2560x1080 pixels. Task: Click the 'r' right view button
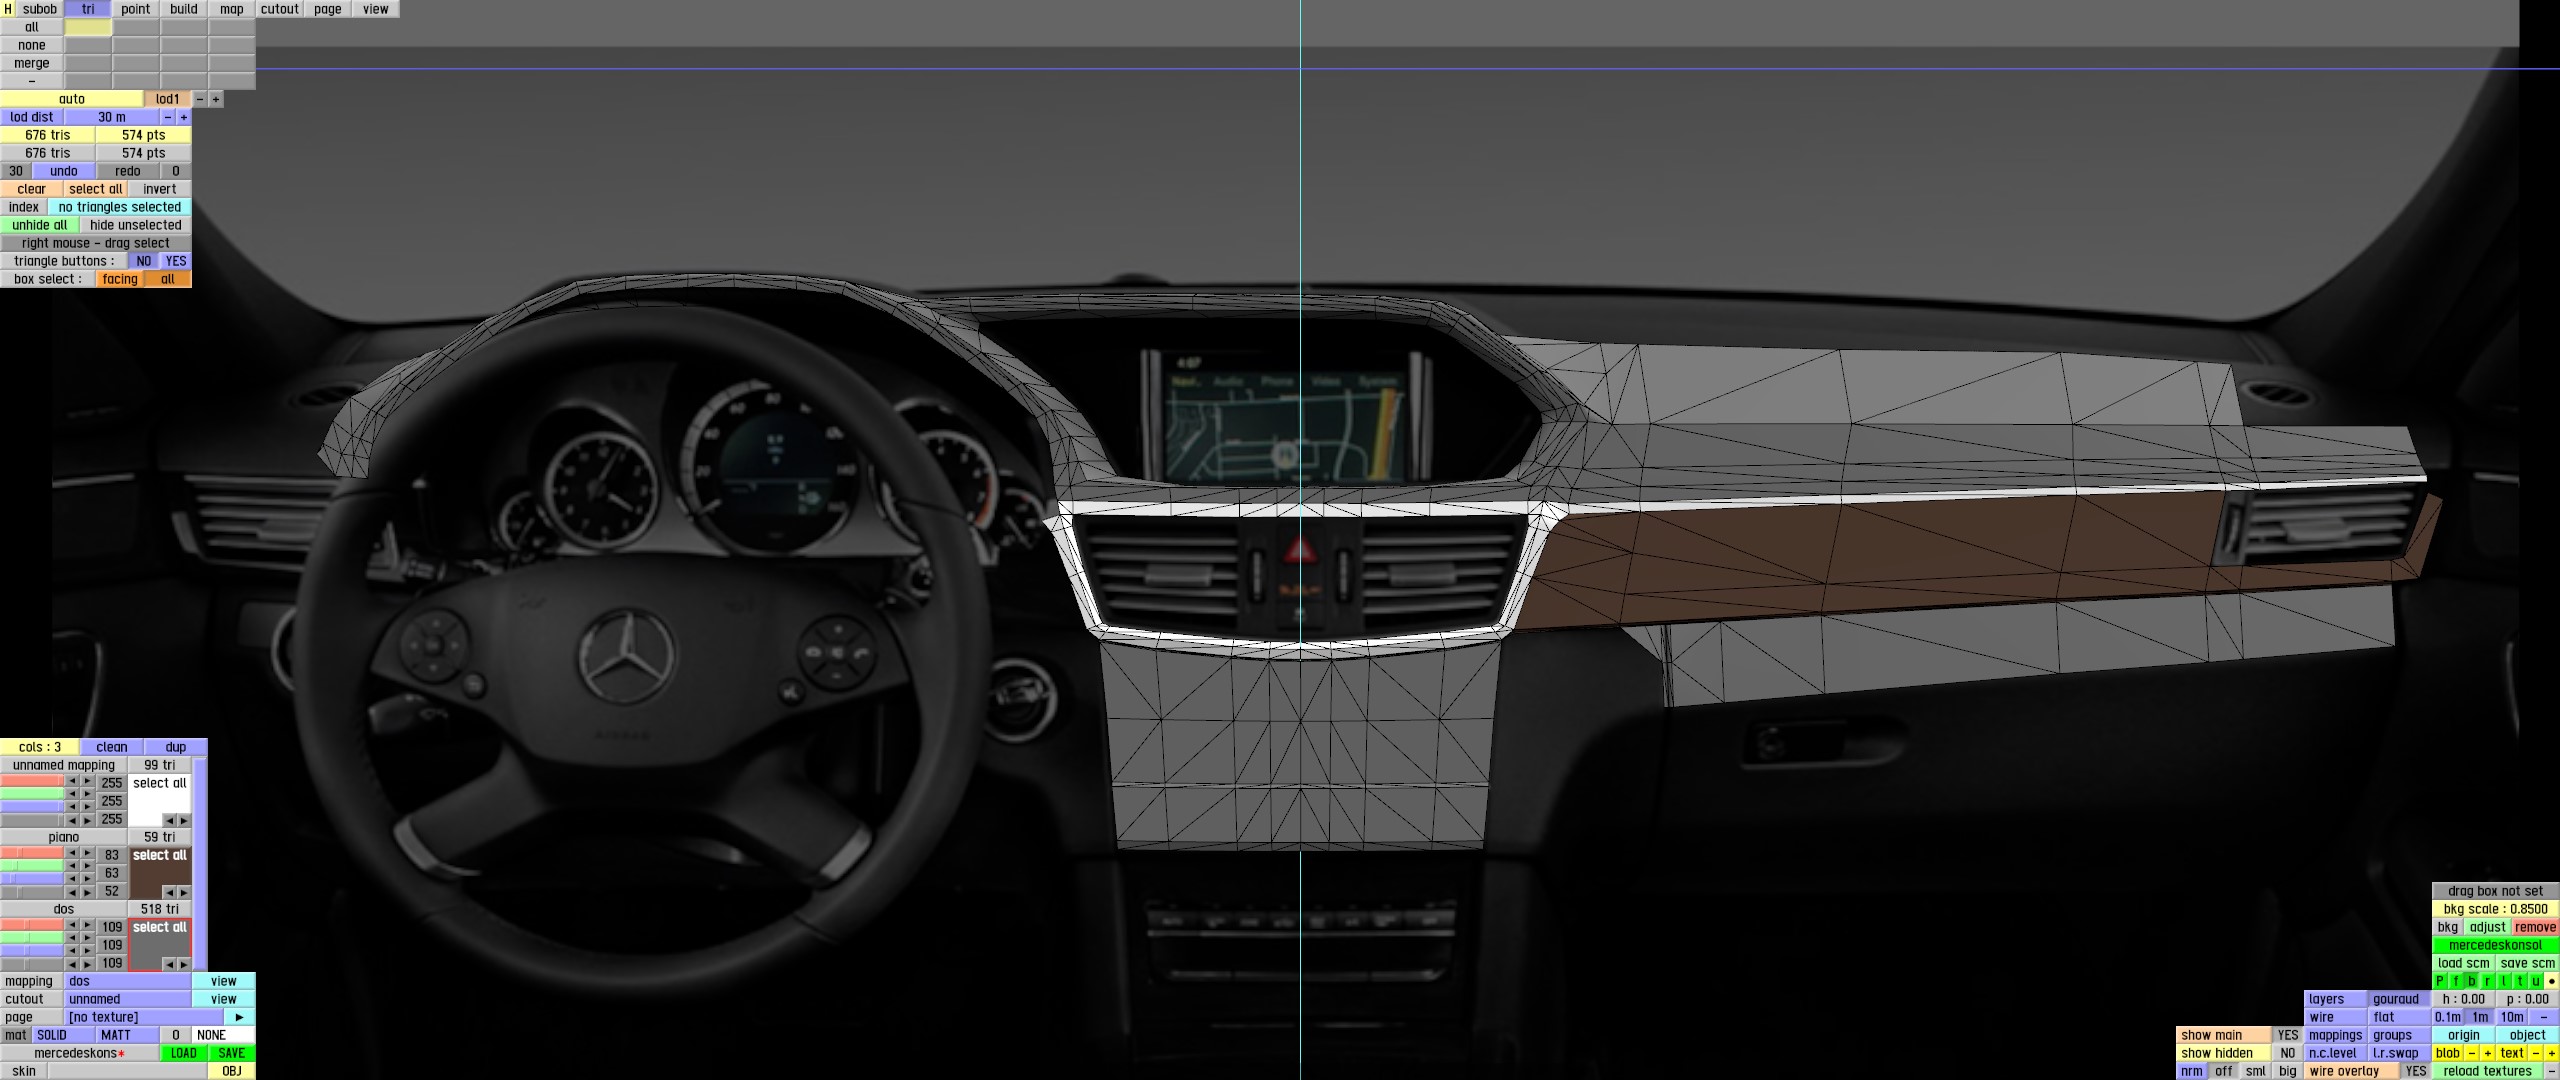pyautogui.click(x=2488, y=981)
